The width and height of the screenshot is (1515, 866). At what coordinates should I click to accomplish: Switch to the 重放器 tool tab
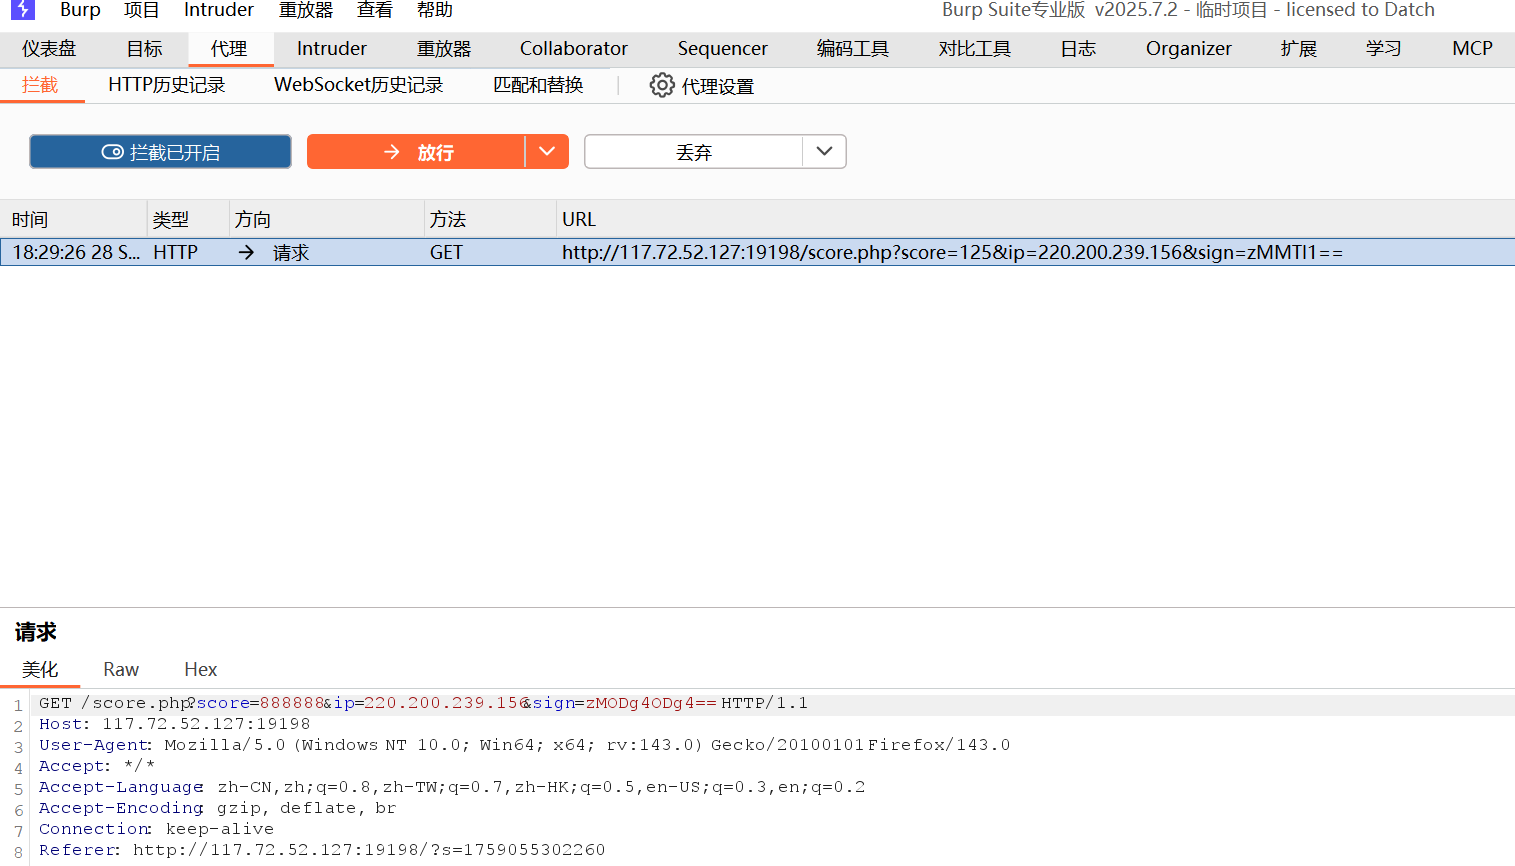point(444,48)
